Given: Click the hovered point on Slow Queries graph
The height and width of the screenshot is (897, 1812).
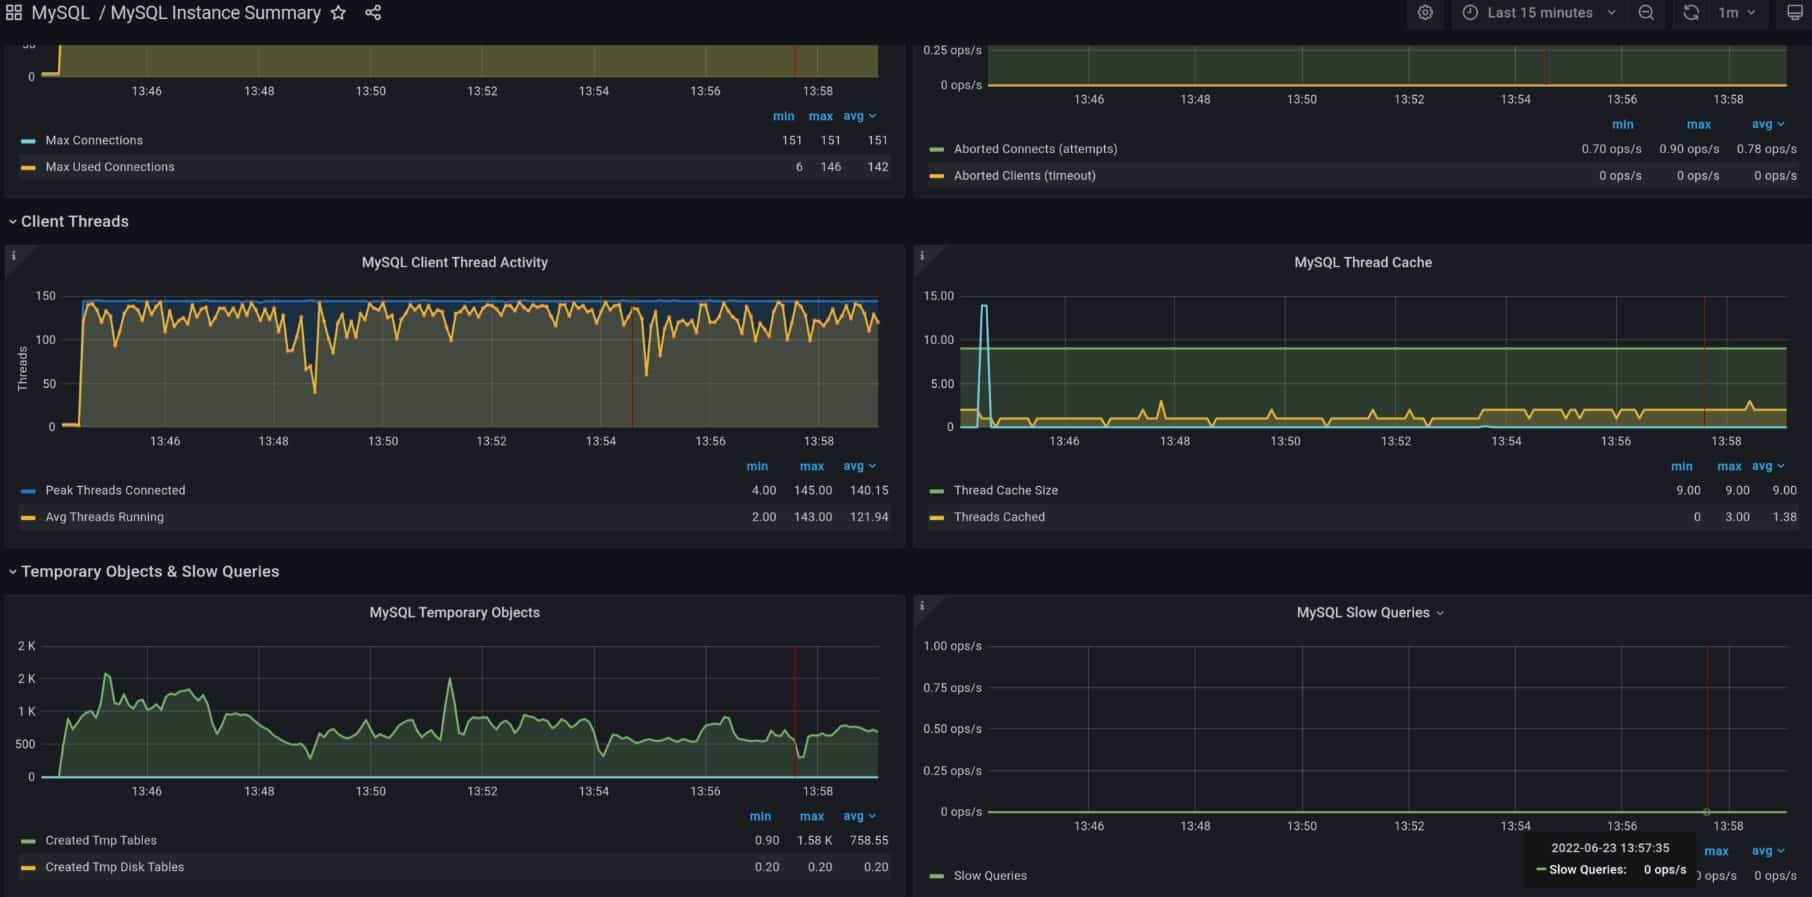Looking at the screenshot, I should pyautogui.click(x=1707, y=811).
